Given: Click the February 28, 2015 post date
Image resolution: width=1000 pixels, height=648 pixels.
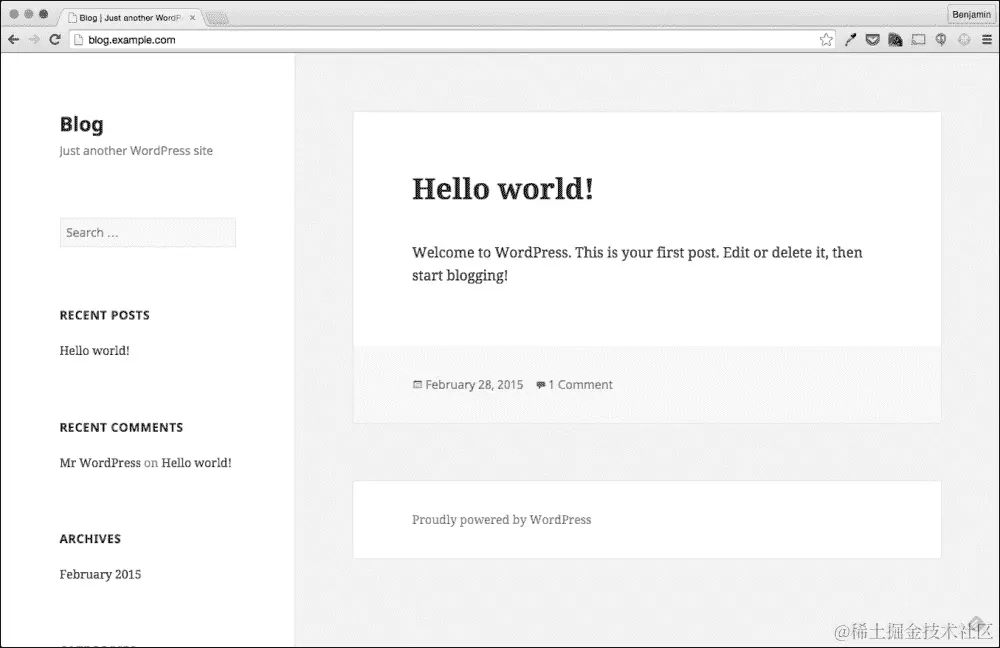Looking at the screenshot, I should (x=474, y=385).
